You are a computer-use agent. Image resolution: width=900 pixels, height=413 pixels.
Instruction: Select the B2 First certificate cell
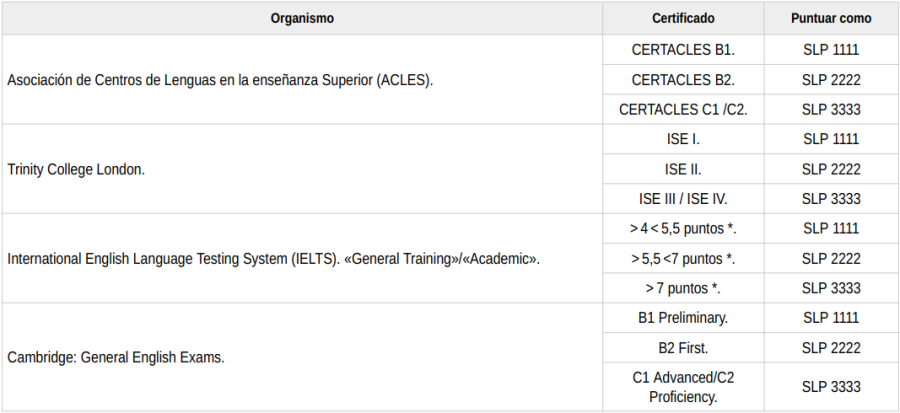(683, 349)
